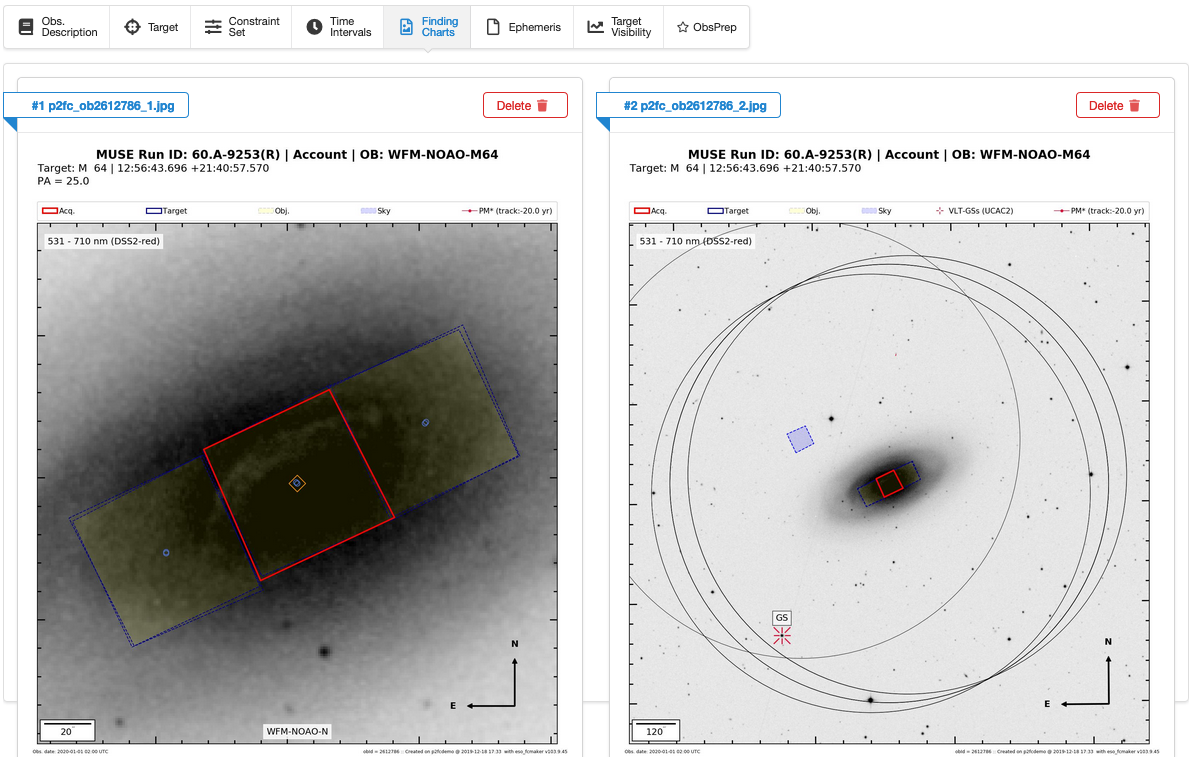This screenshot has width=1191, height=759.
Task: Click the 'Sky' legend entry in chart #1
Action: (x=376, y=210)
